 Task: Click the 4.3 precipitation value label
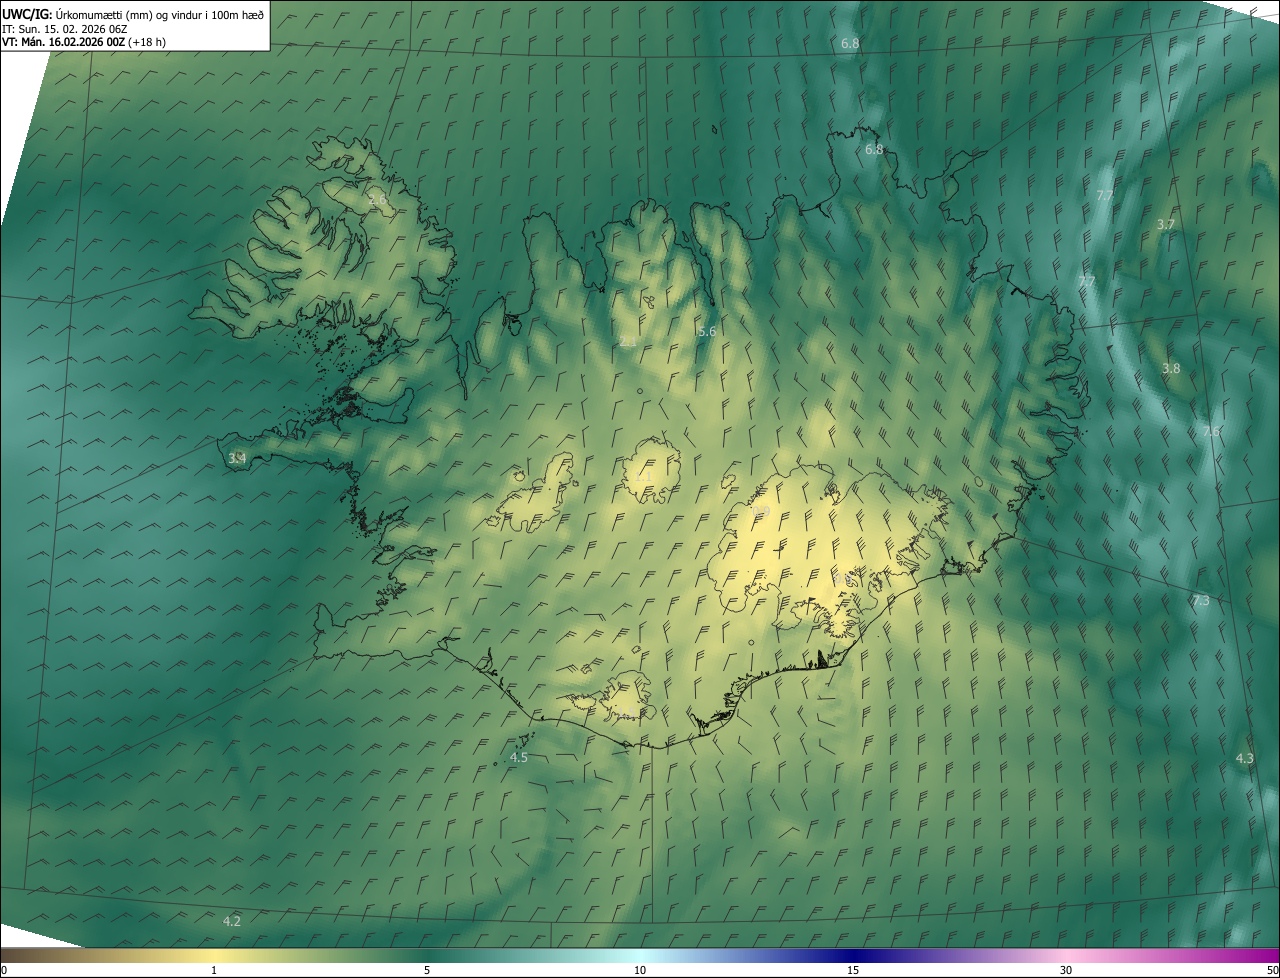[x=1244, y=759]
